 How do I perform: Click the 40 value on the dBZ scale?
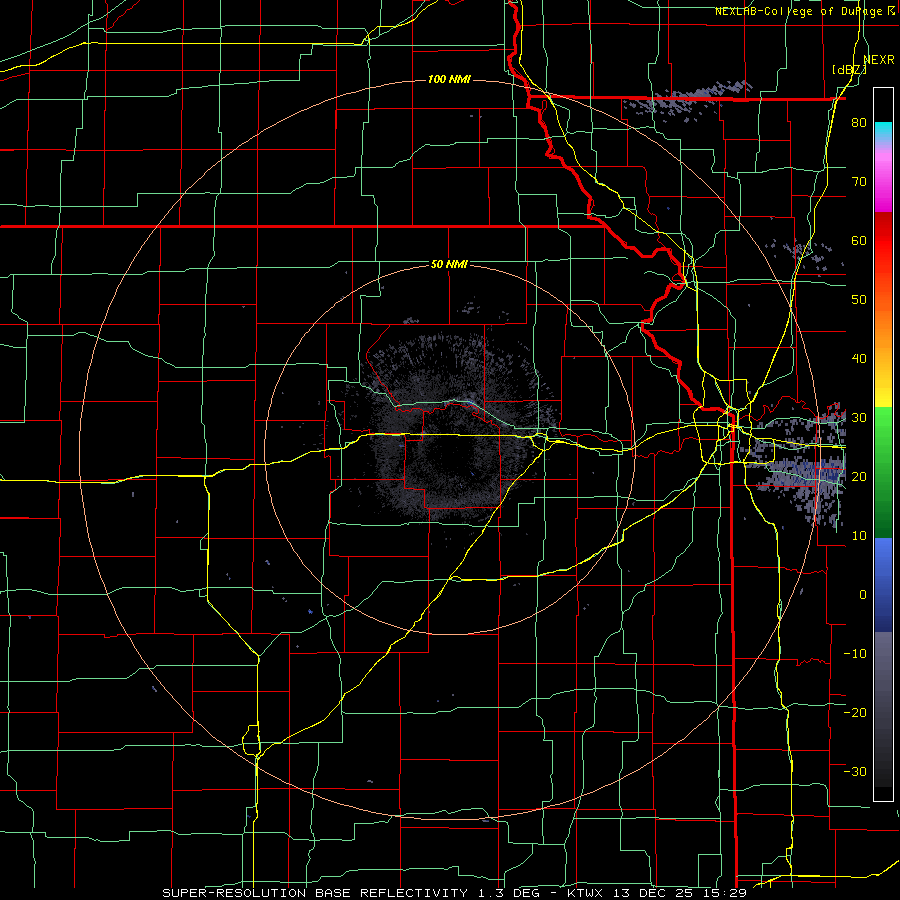[859, 359]
